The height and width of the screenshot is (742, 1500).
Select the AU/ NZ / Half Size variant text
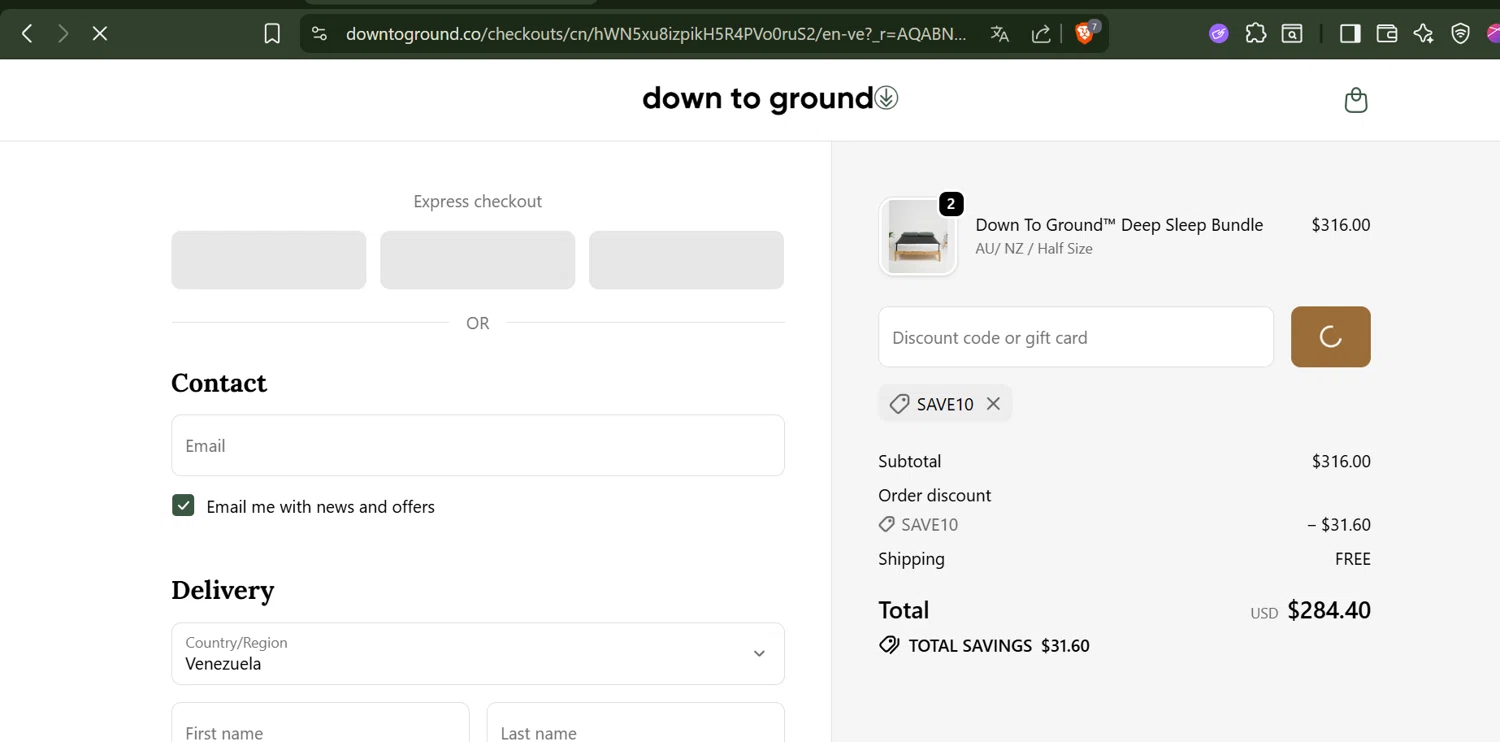click(1034, 249)
